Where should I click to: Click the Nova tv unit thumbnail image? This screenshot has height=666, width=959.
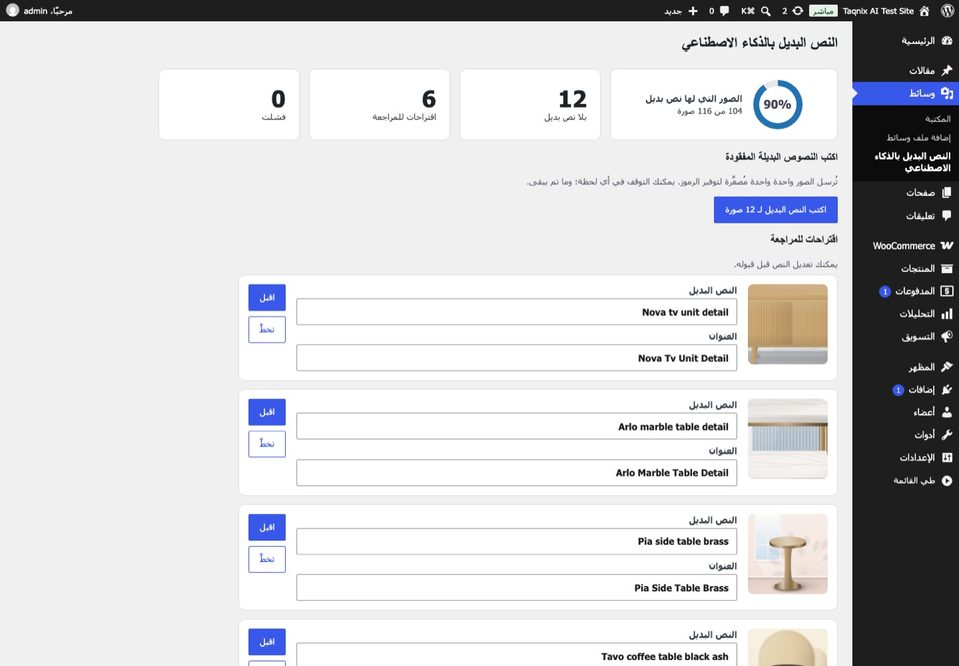(788, 324)
